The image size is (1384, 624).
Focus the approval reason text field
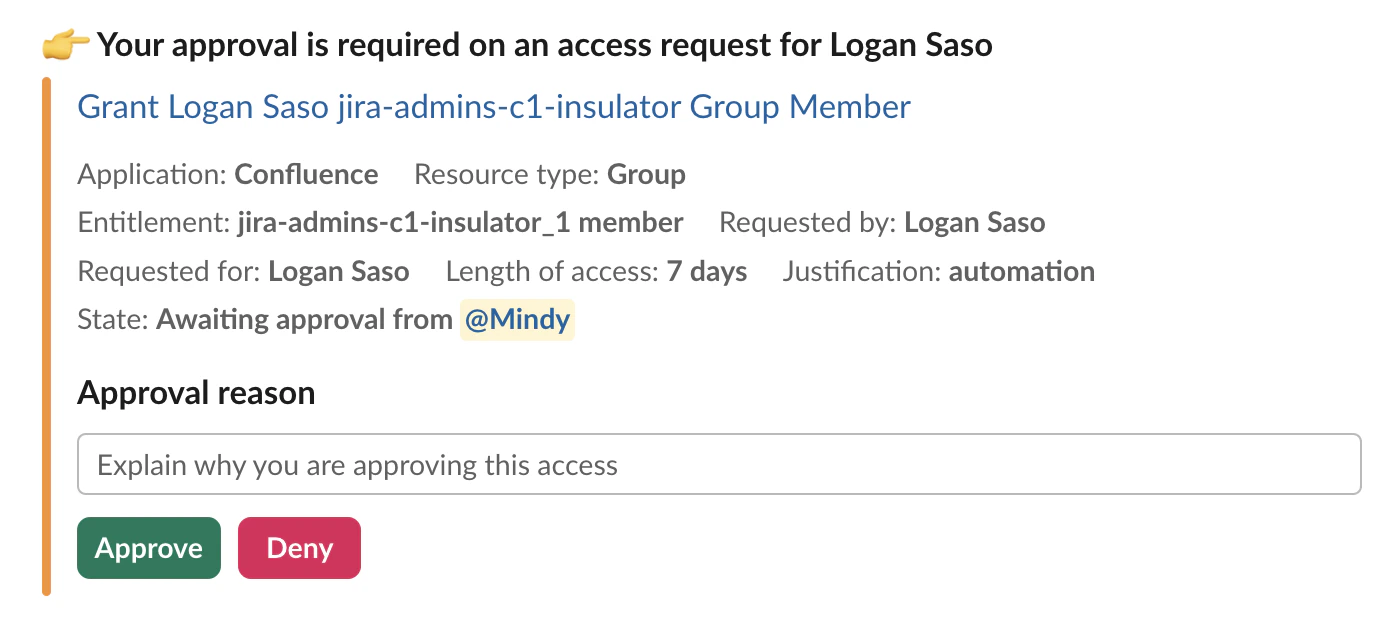719,465
